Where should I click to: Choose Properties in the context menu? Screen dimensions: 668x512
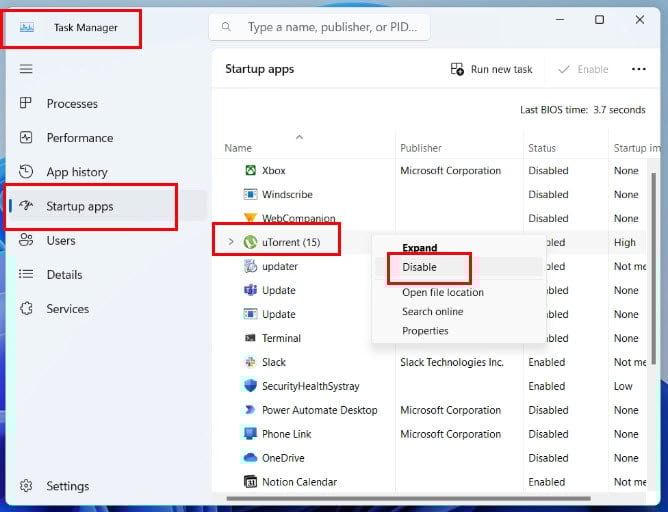(x=425, y=331)
